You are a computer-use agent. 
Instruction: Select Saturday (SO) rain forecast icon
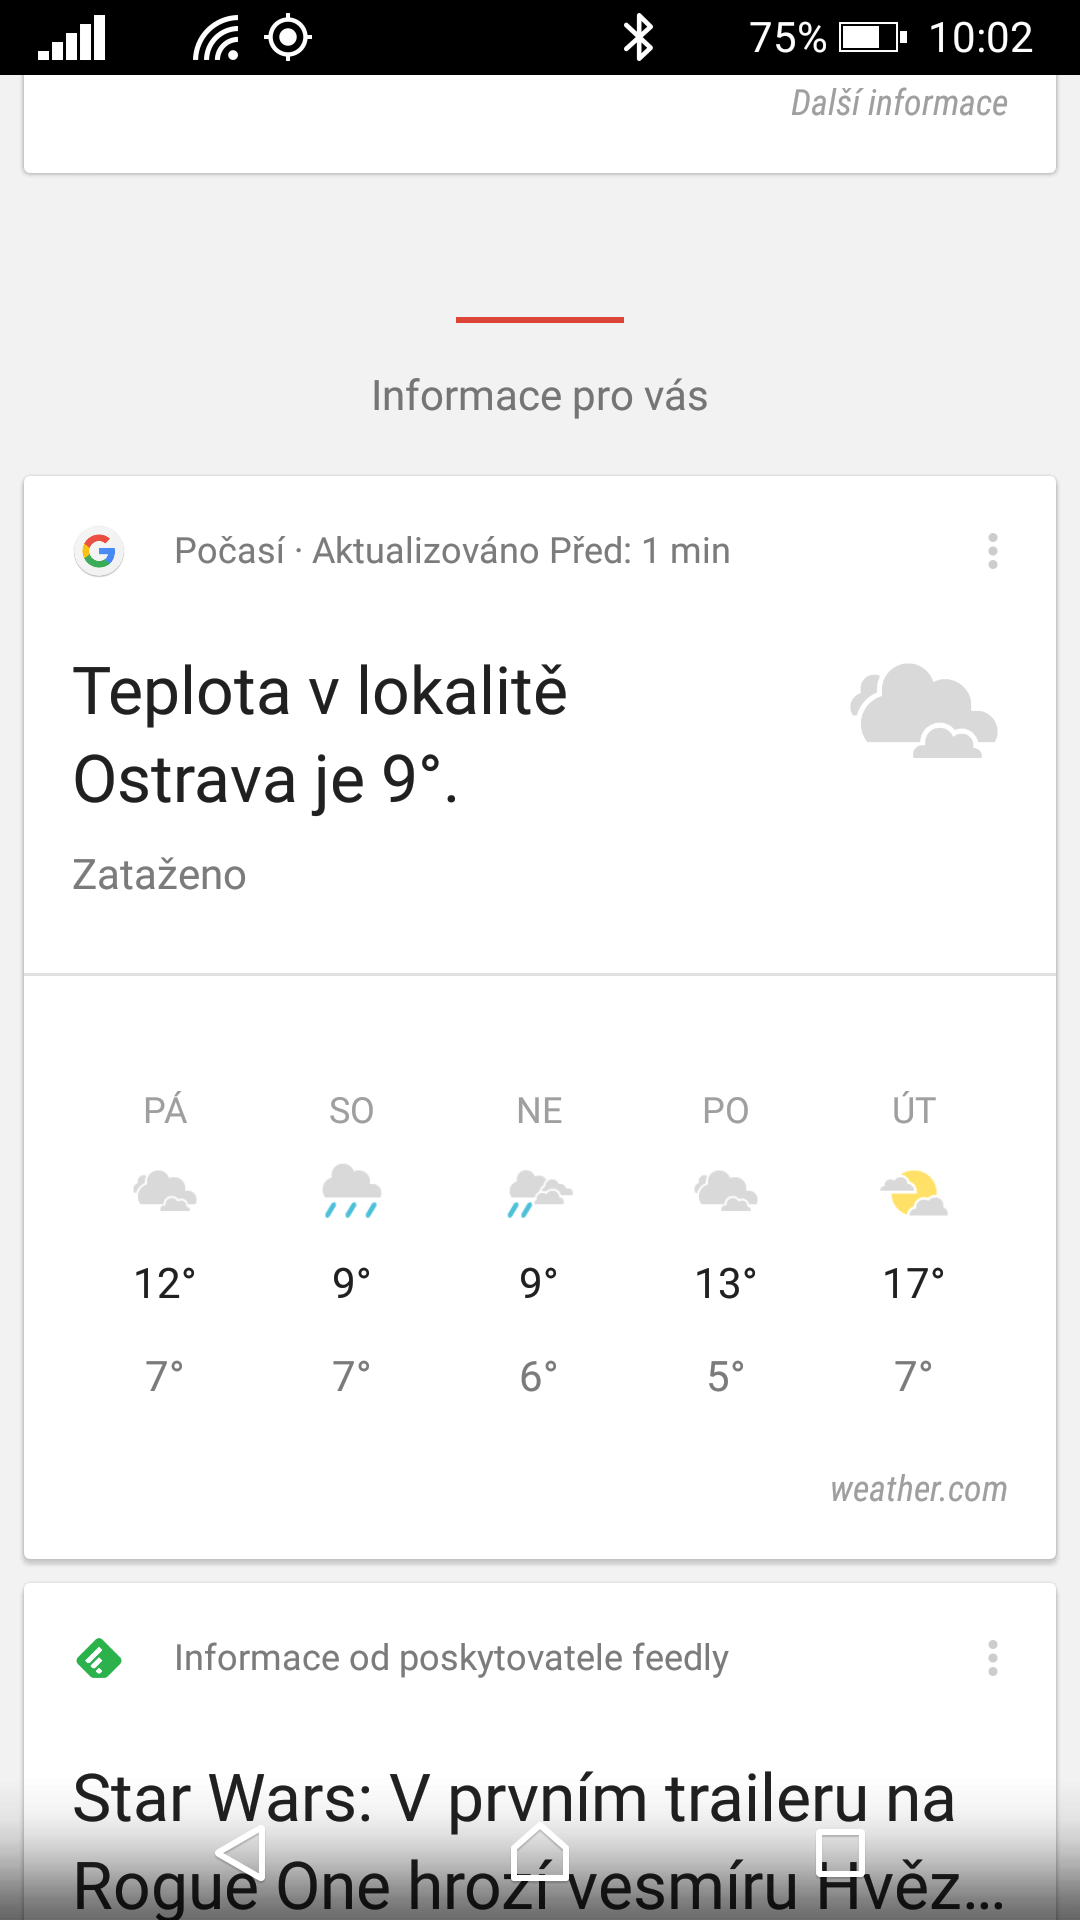pyautogui.click(x=351, y=1191)
